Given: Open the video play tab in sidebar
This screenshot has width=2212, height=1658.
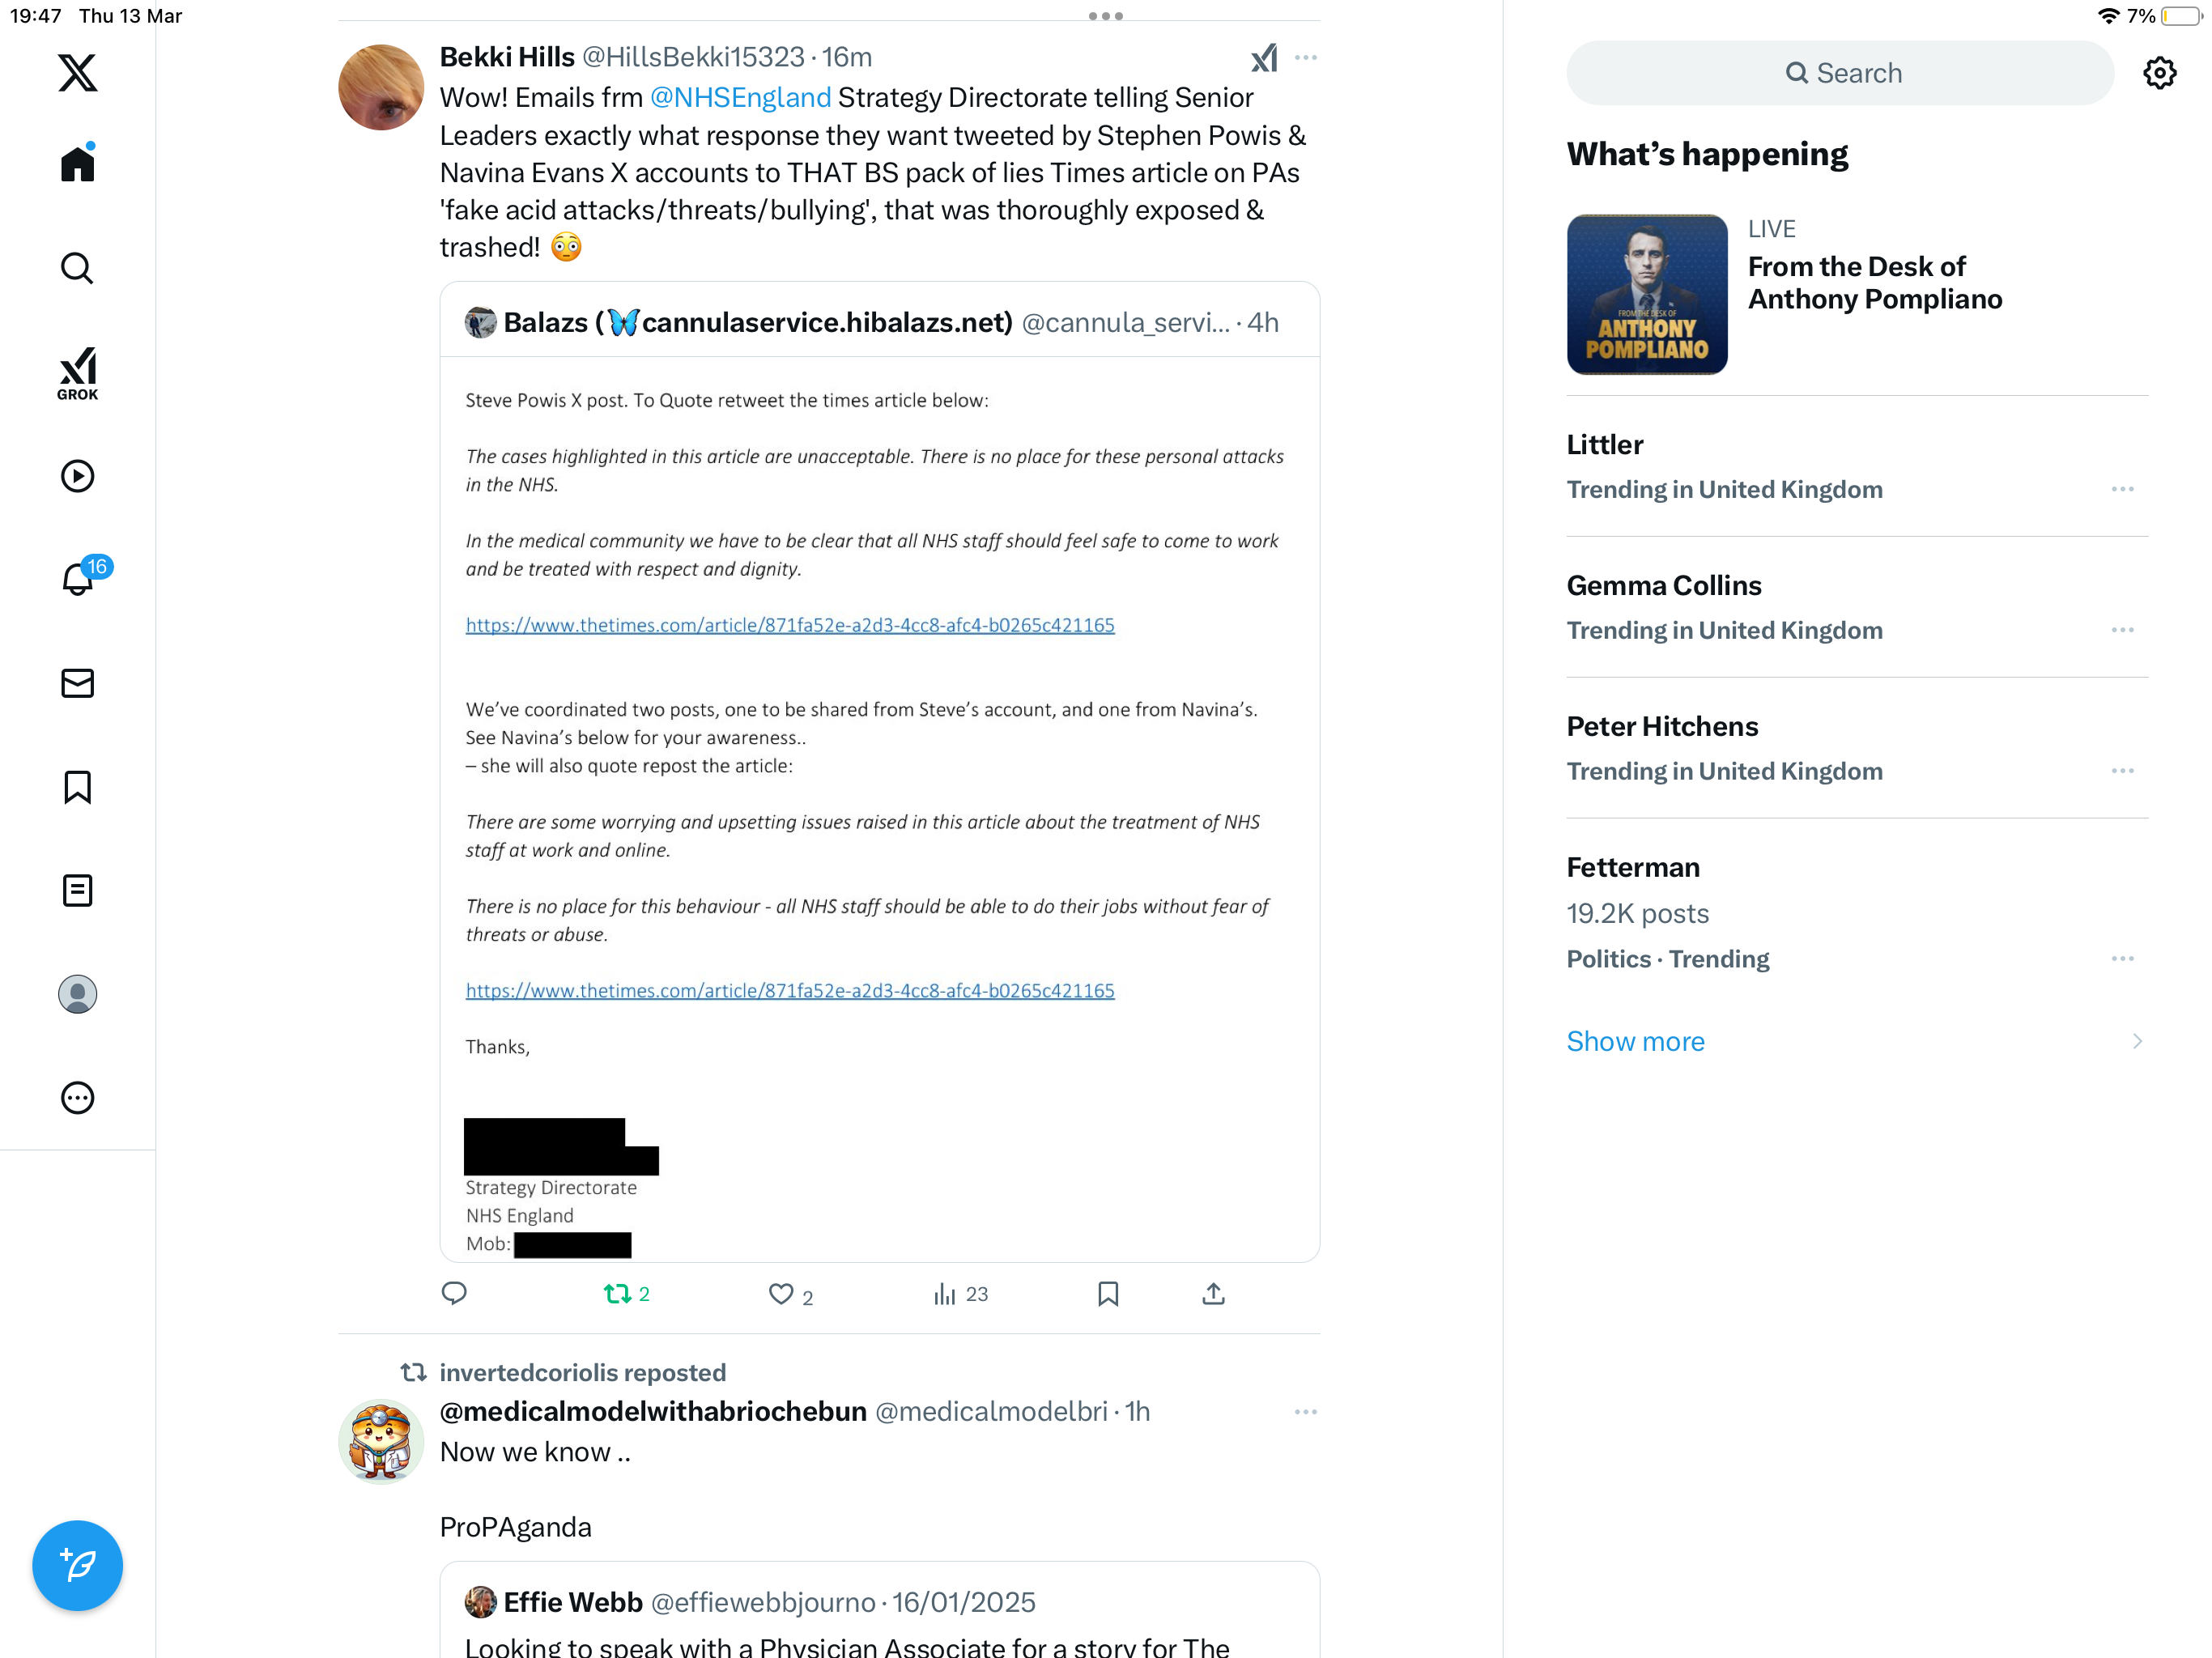Looking at the screenshot, I should coord(77,476).
